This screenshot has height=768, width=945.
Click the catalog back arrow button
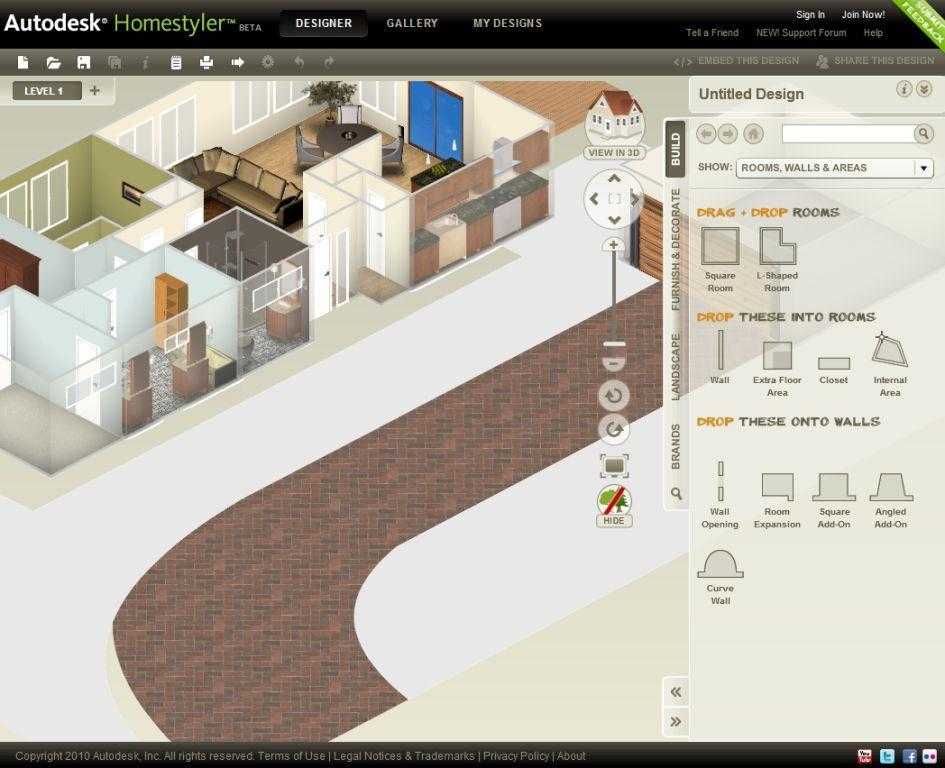(x=706, y=134)
